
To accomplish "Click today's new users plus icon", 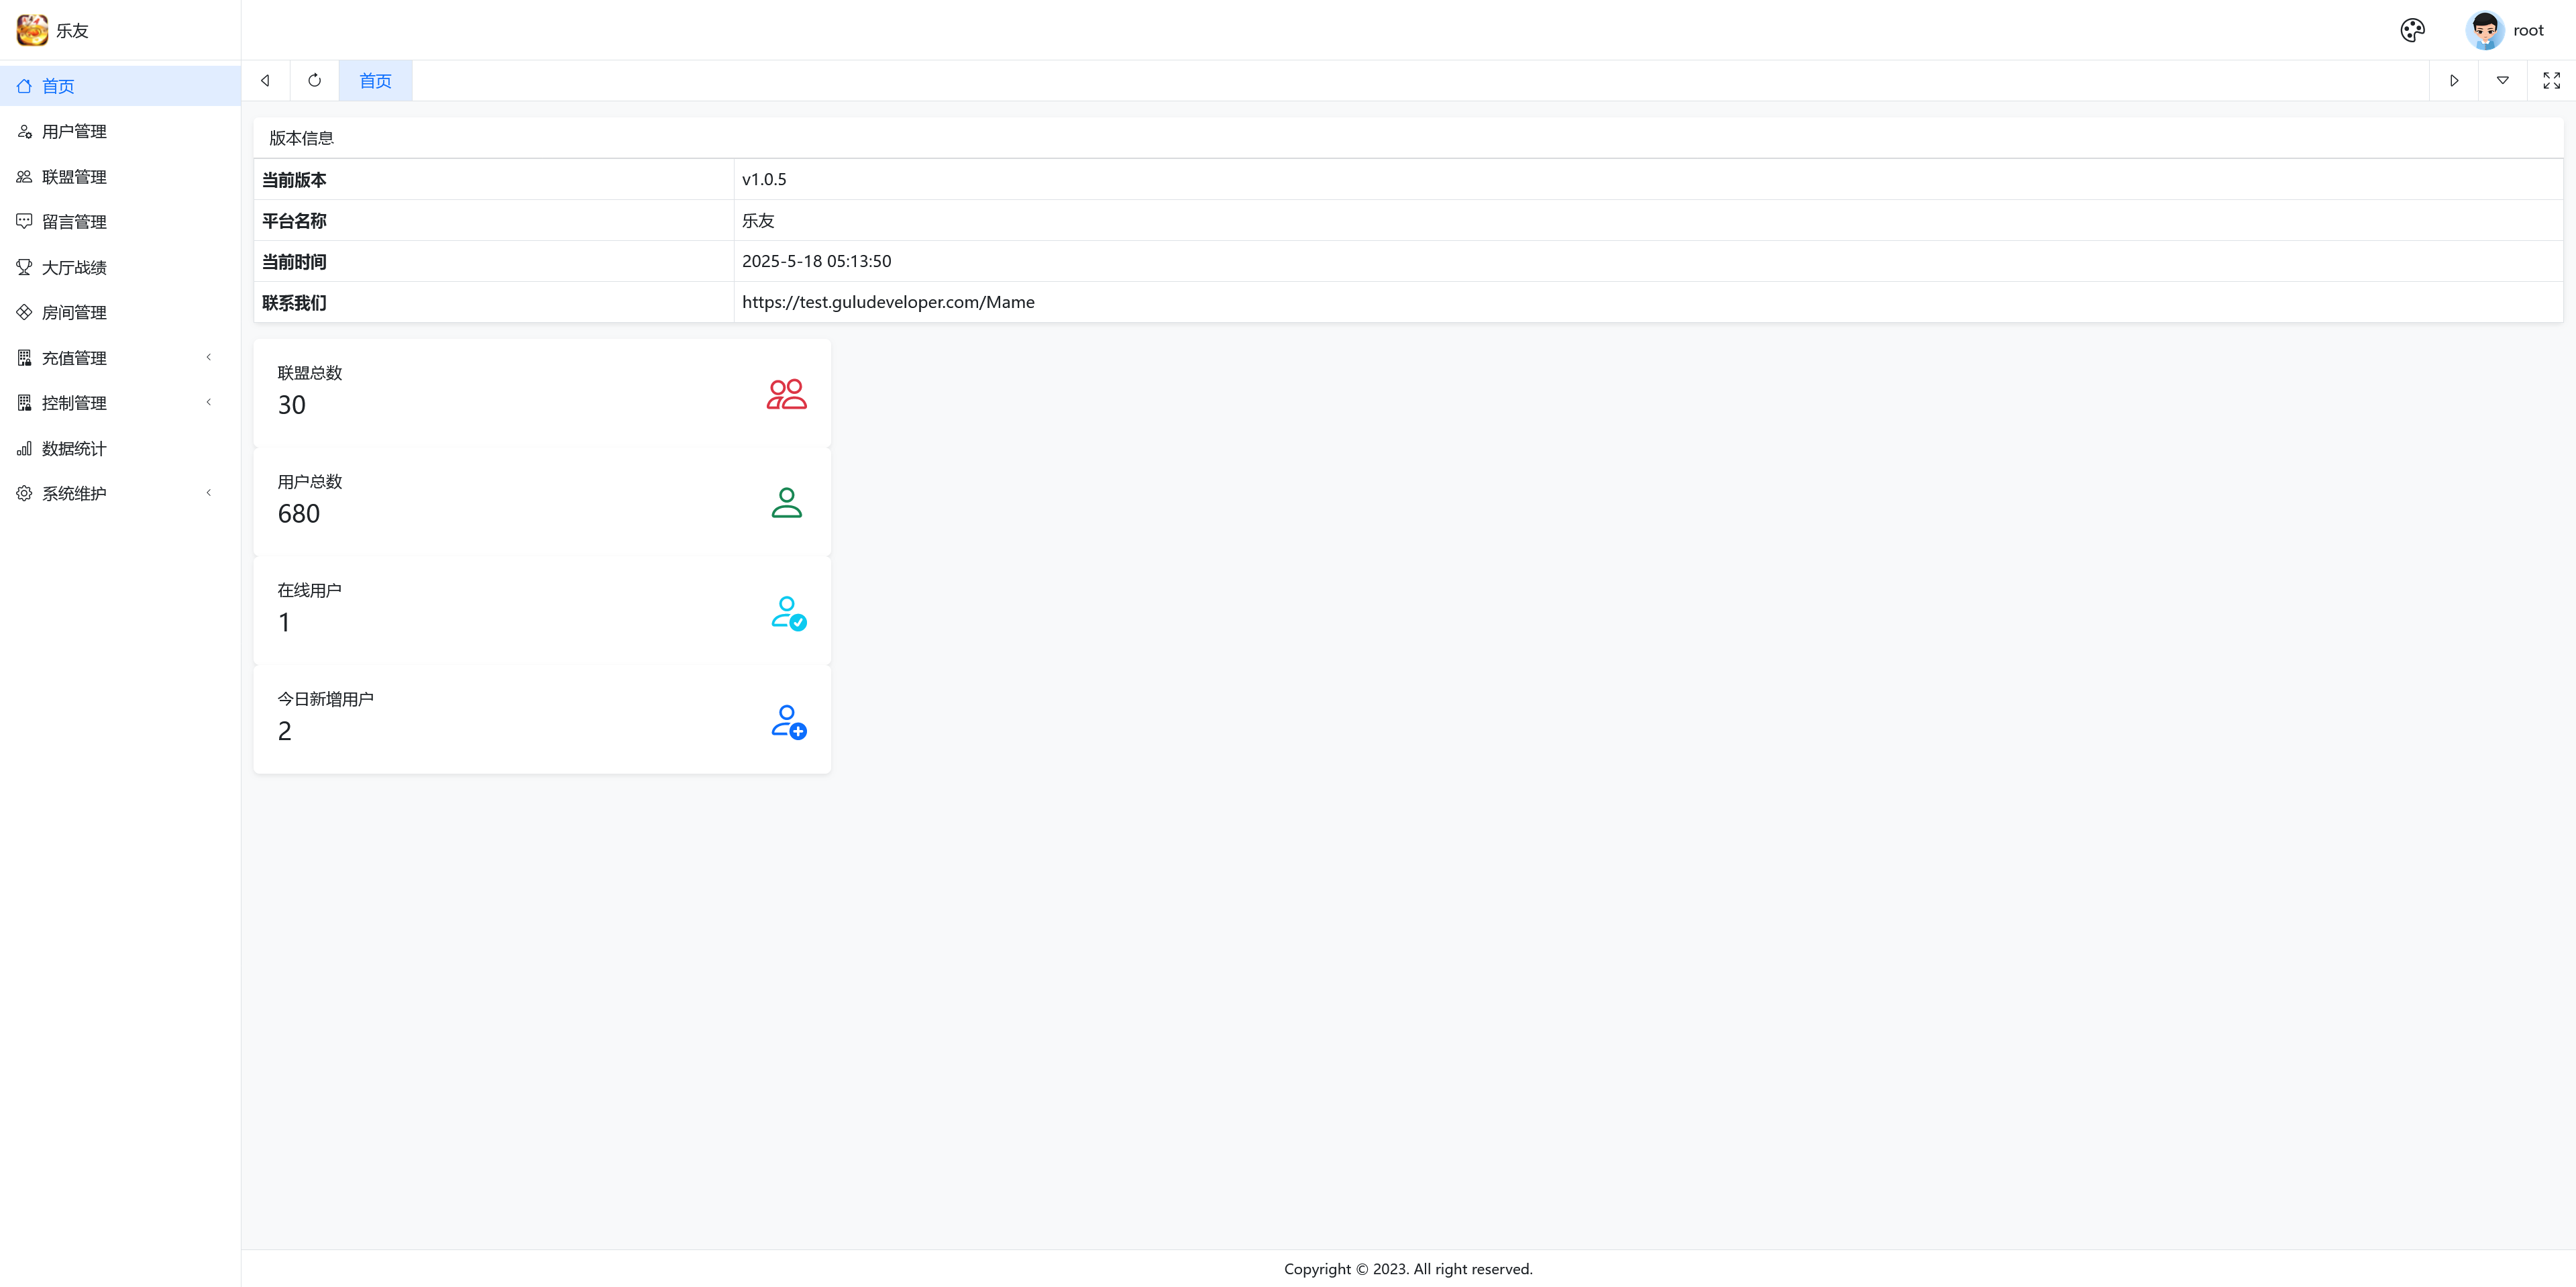I will [x=788, y=721].
